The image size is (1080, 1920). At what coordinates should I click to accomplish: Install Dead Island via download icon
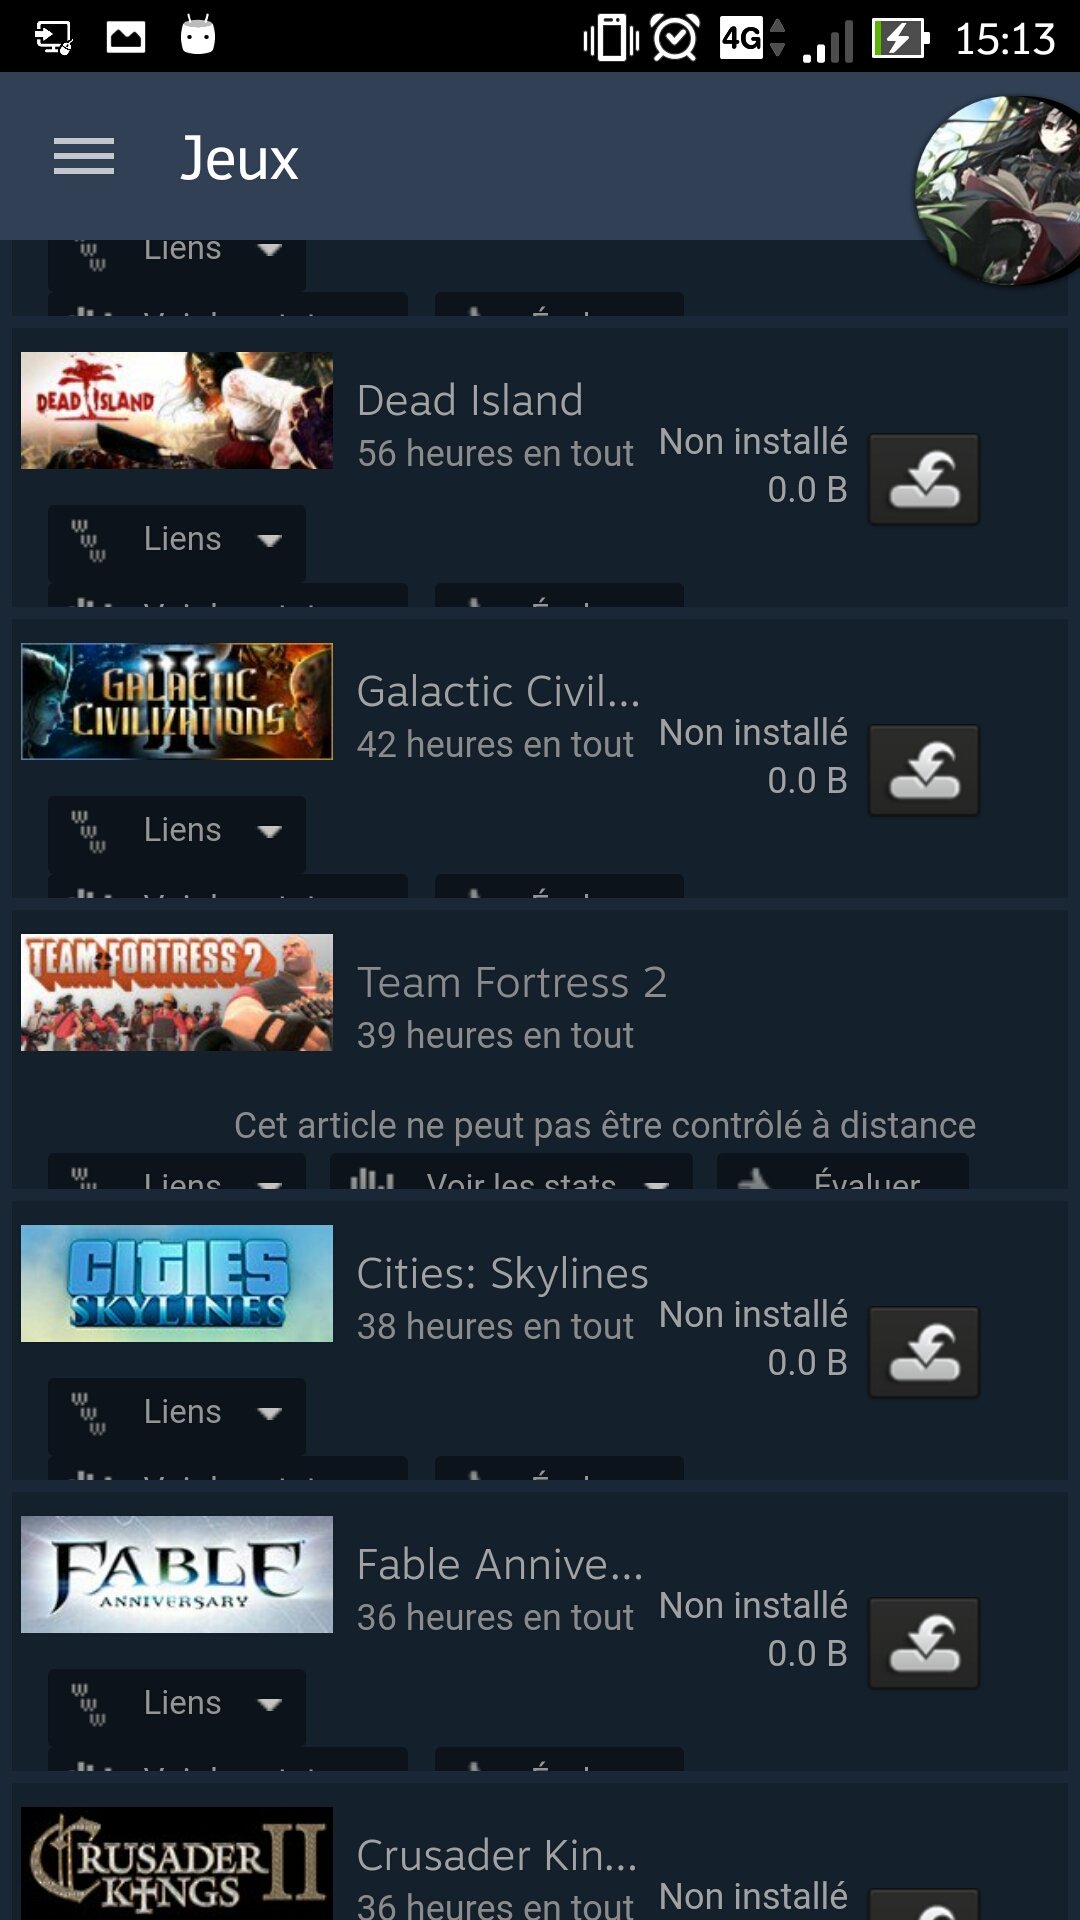point(924,479)
